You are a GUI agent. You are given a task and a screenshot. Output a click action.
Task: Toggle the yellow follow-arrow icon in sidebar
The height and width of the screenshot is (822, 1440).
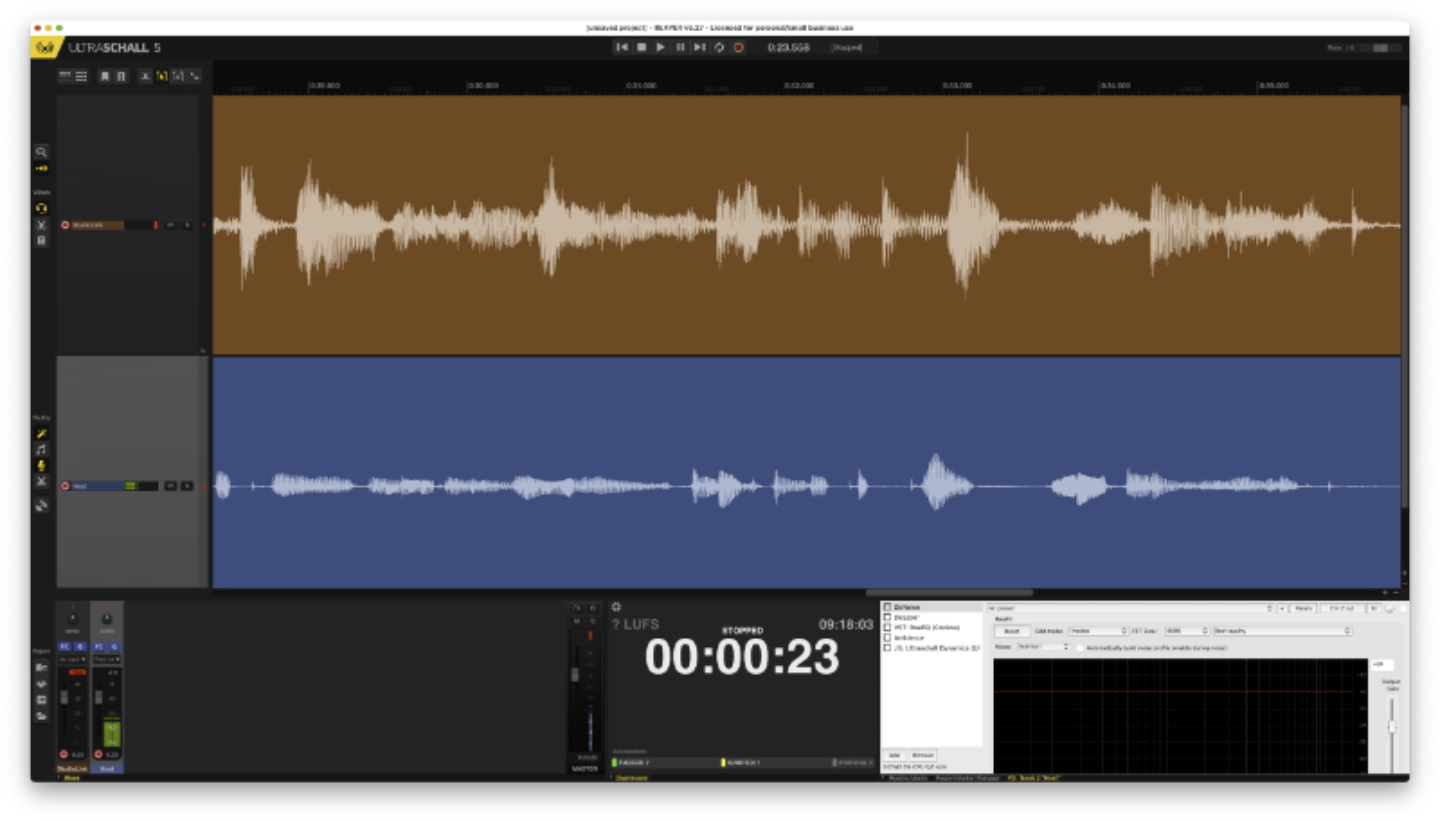click(41, 168)
